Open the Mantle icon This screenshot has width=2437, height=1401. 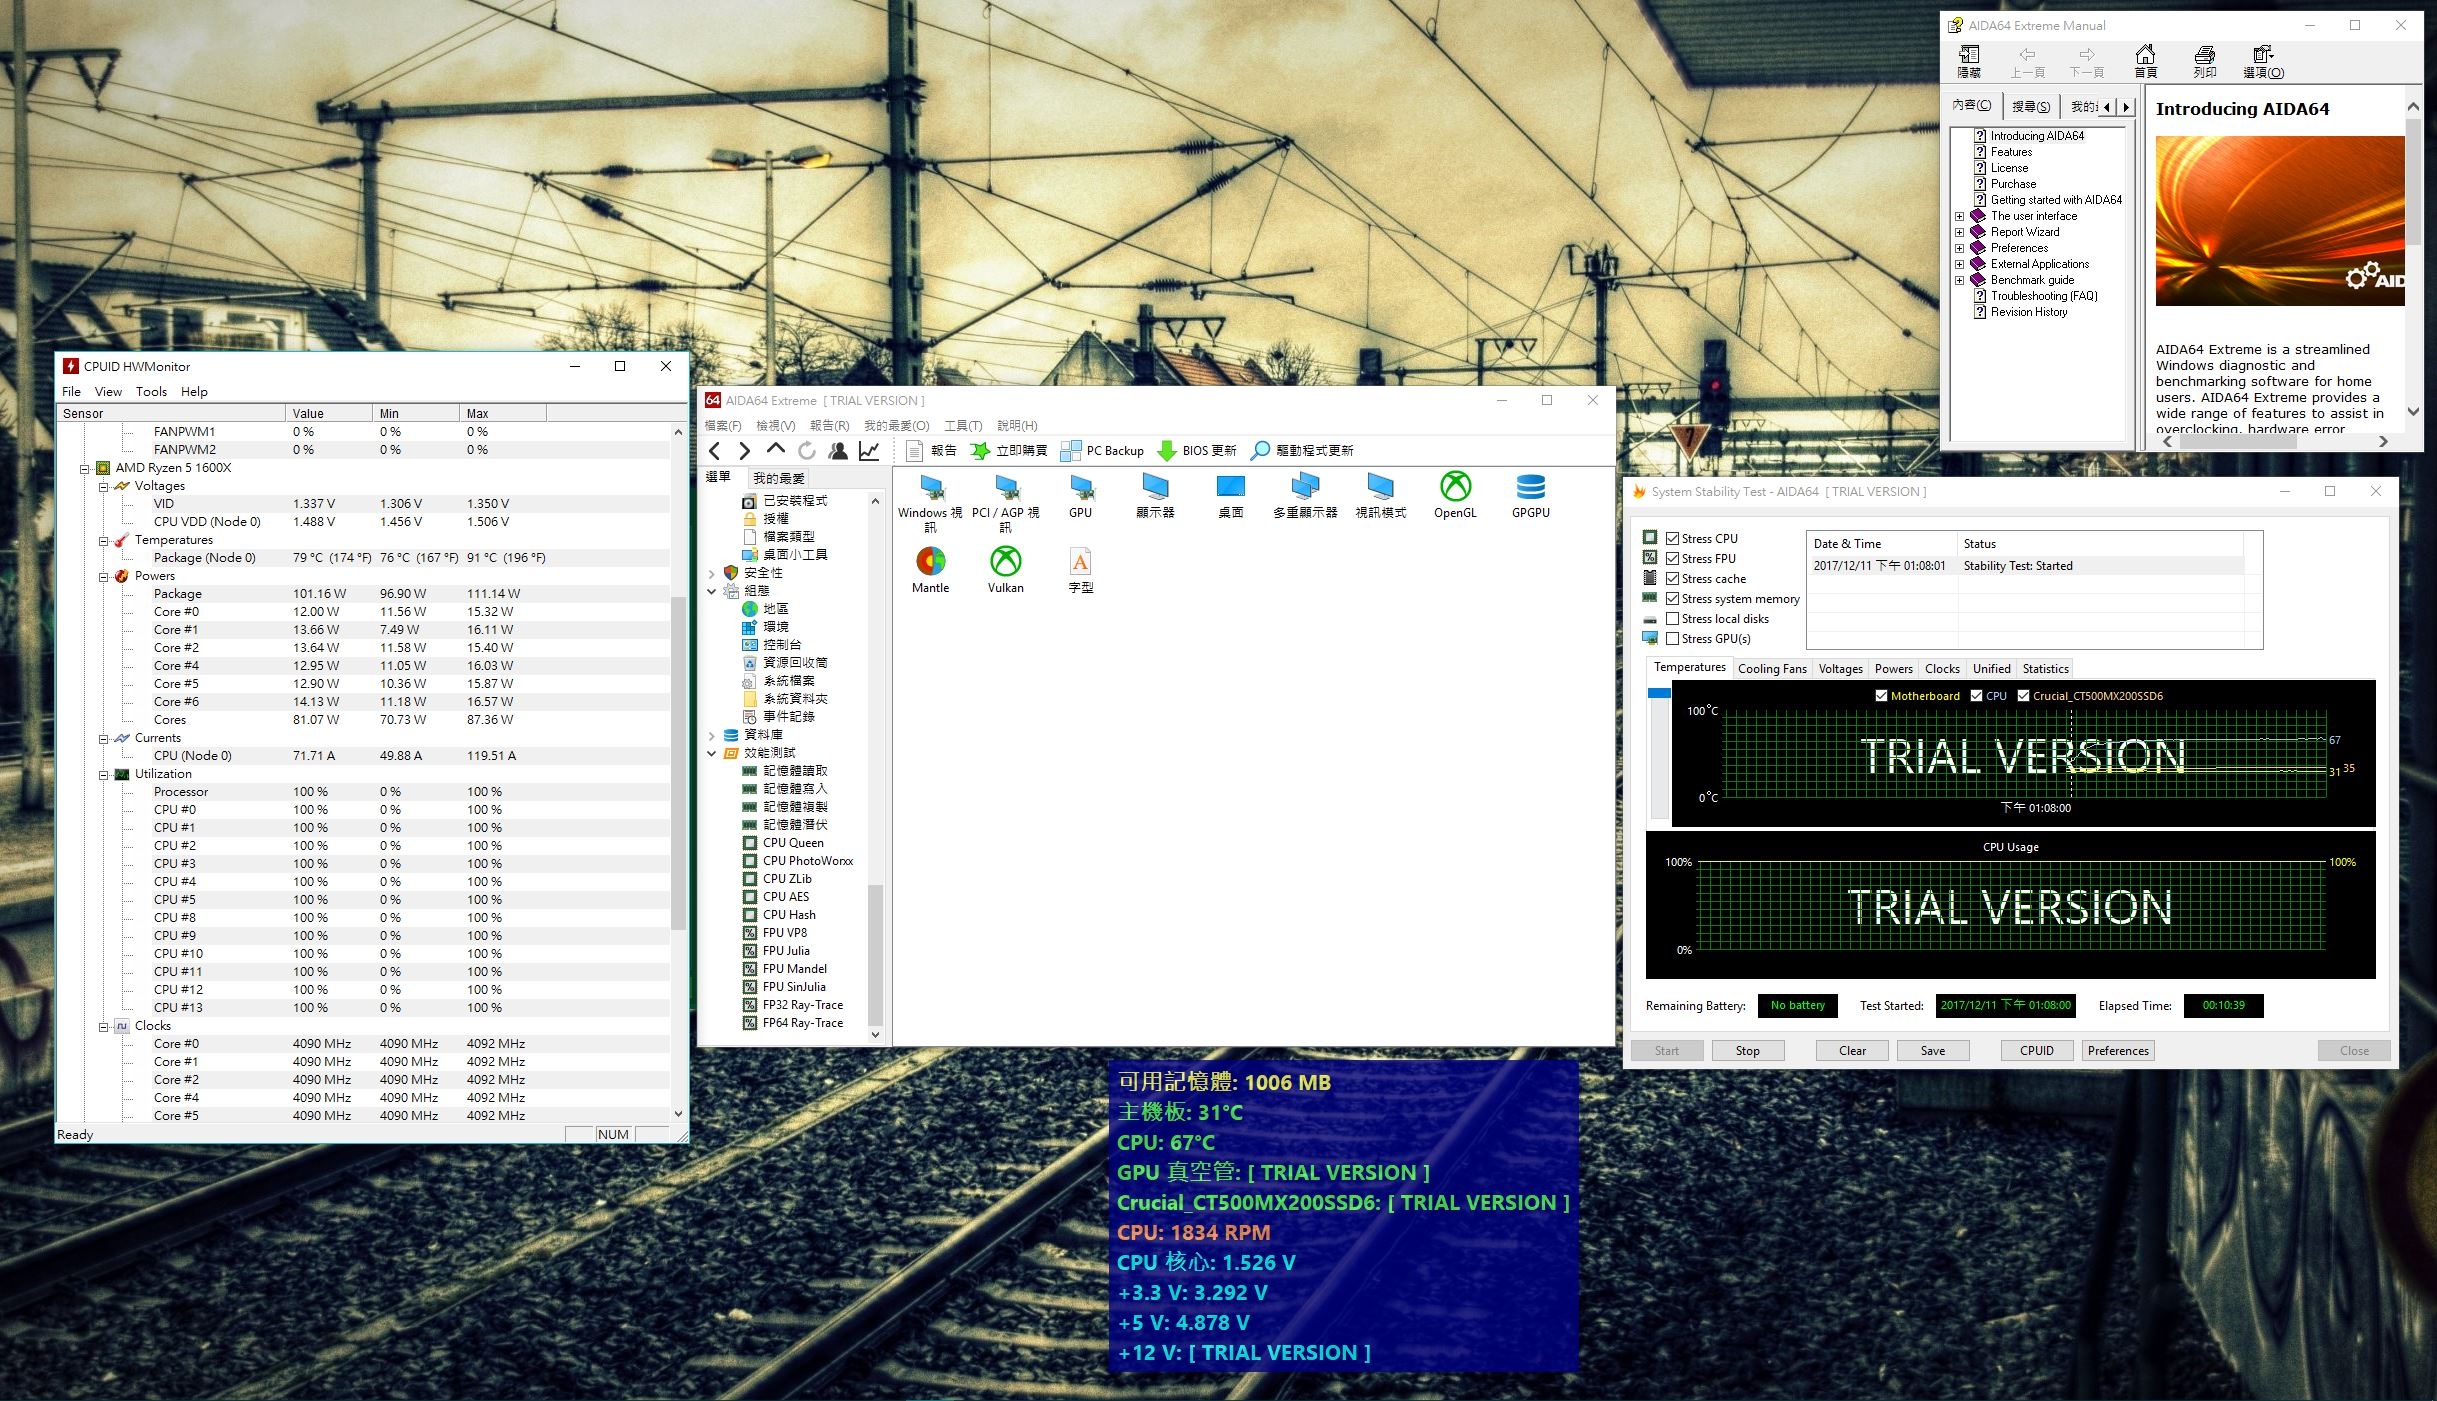point(930,571)
